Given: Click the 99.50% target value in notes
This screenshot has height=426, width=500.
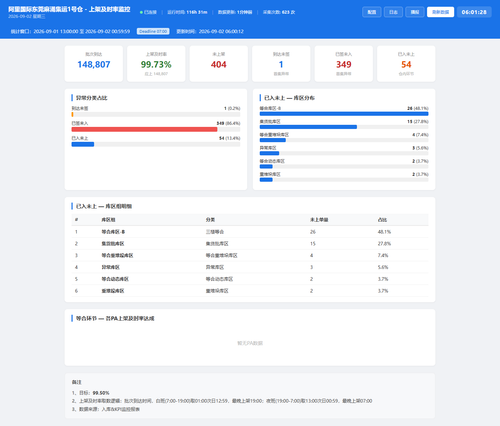Looking at the screenshot, I should tap(101, 393).
